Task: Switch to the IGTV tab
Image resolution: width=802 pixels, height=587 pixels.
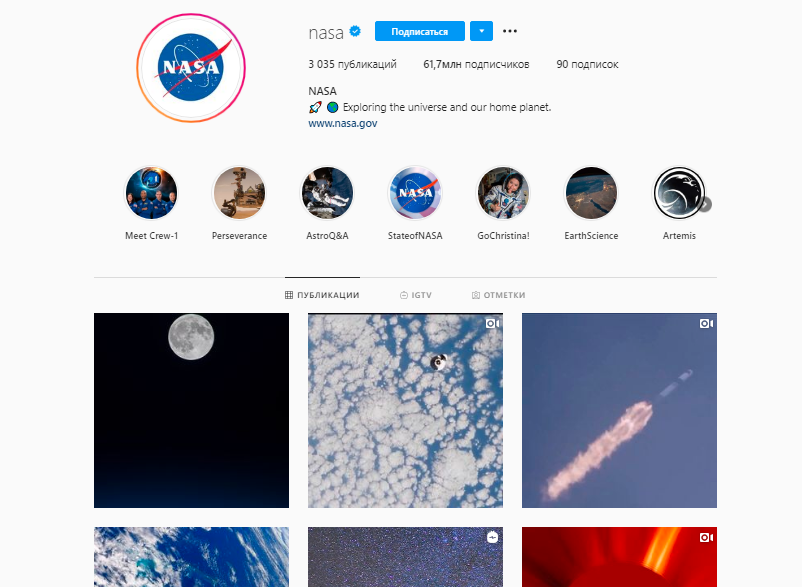Action: (416, 295)
